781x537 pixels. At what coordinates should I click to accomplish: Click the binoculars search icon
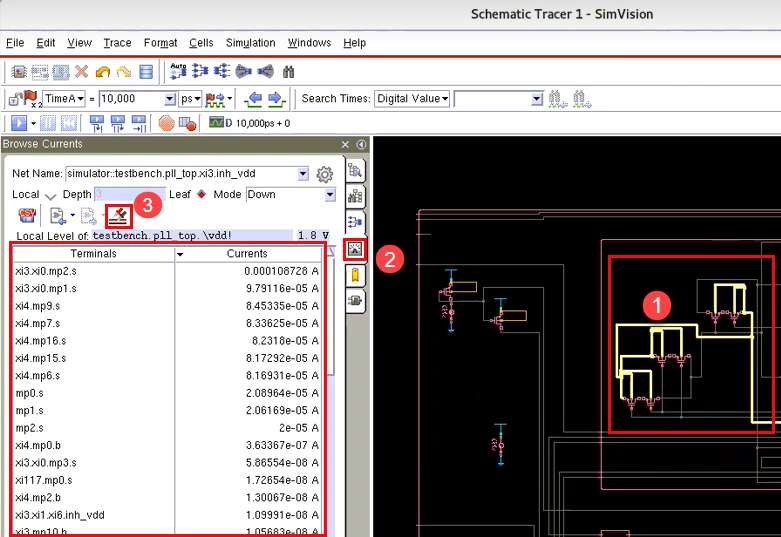[289, 72]
